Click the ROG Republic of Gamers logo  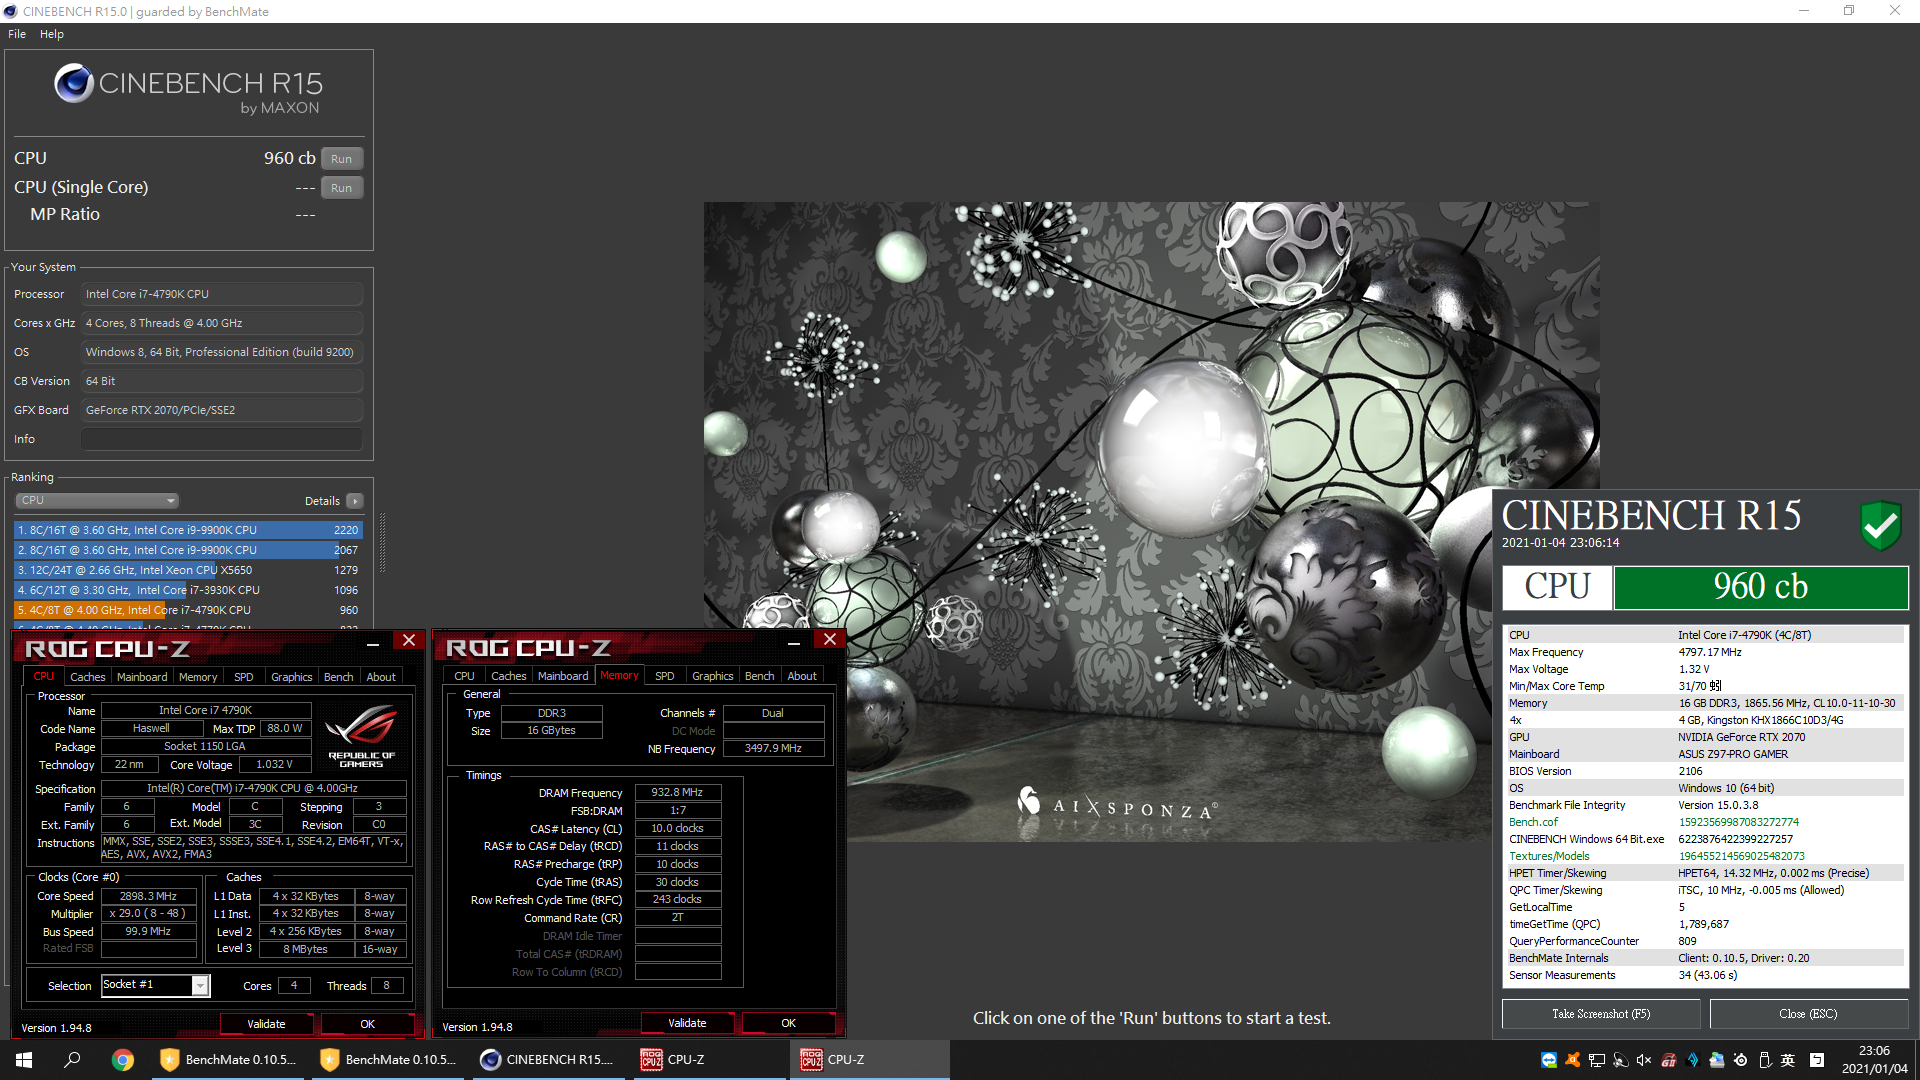(x=362, y=738)
